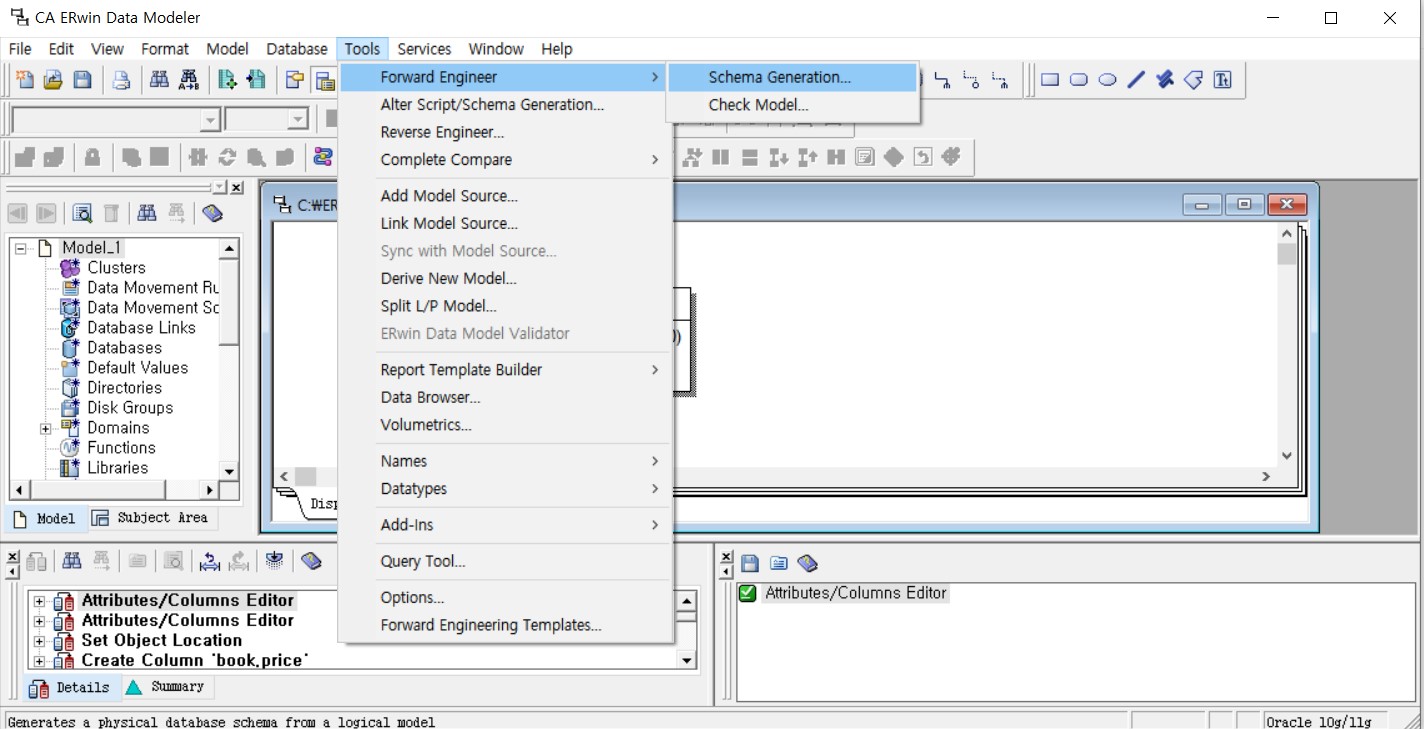
Task: Expand the Set Object Location log entry
Action: (x=39, y=641)
